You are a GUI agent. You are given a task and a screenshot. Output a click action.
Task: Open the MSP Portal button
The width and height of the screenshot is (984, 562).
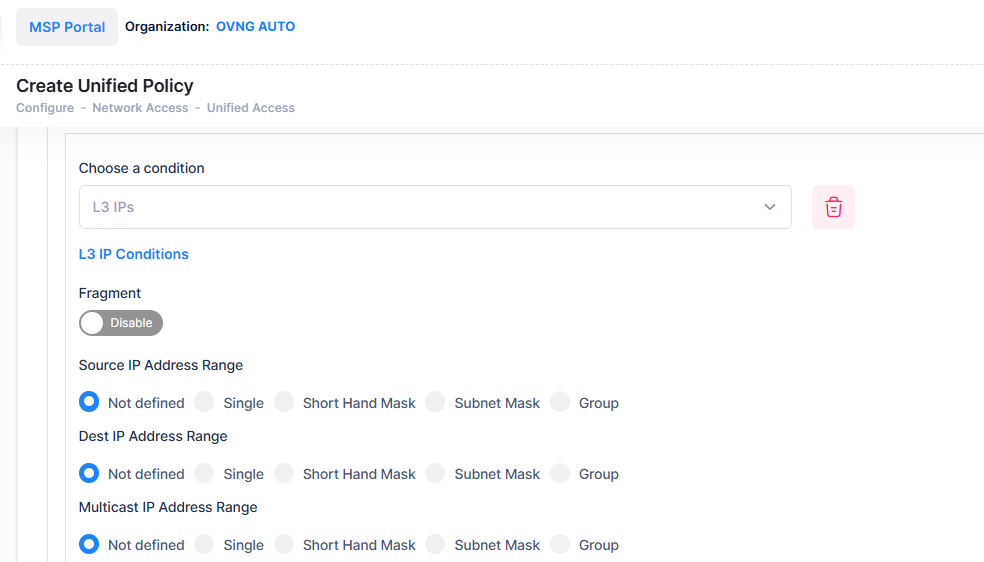pyautogui.click(x=67, y=27)
